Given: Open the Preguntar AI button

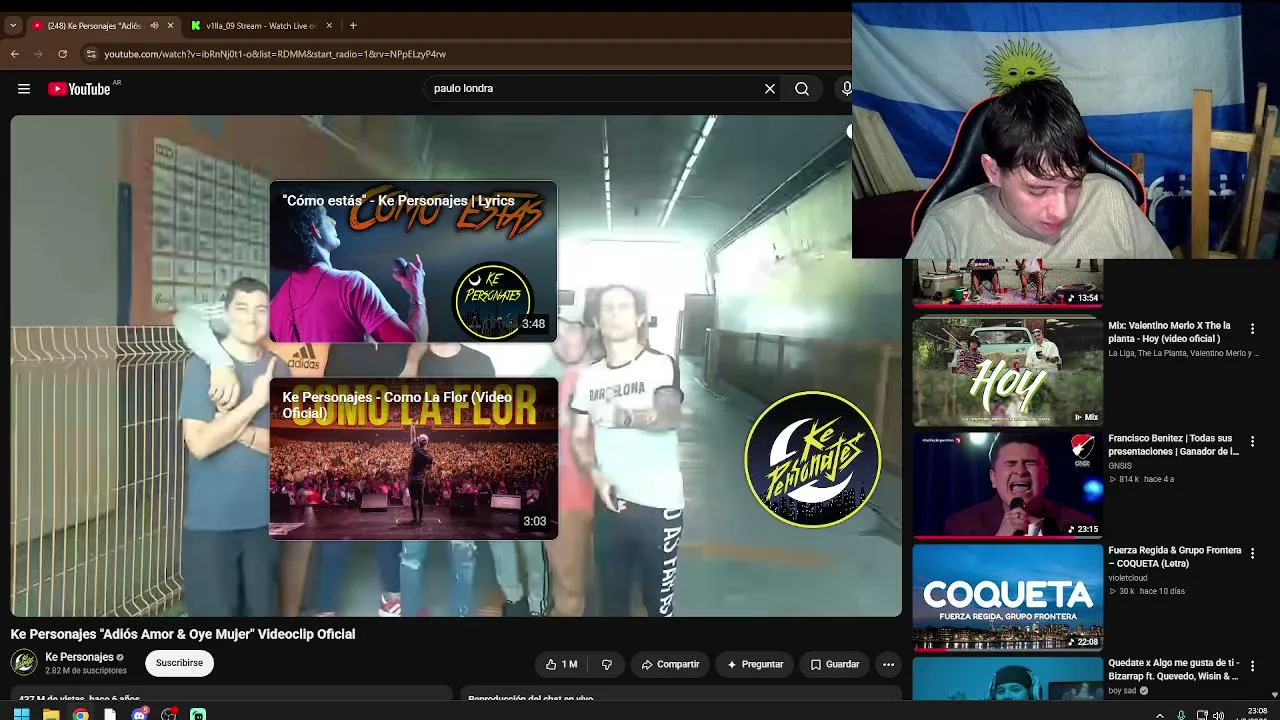Looking at the screenshot, I should (755, 664).
